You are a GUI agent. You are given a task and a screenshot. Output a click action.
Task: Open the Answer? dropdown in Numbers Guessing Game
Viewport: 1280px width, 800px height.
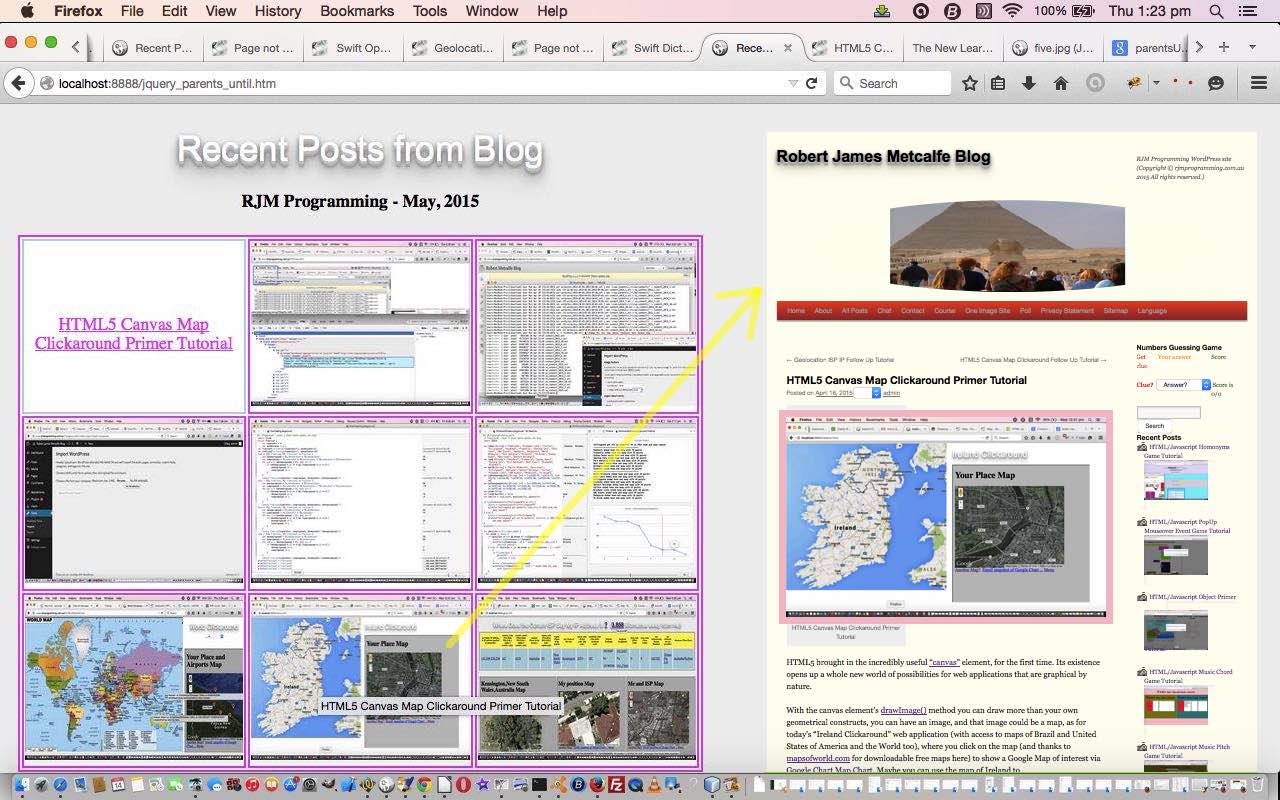point(1205,385)
